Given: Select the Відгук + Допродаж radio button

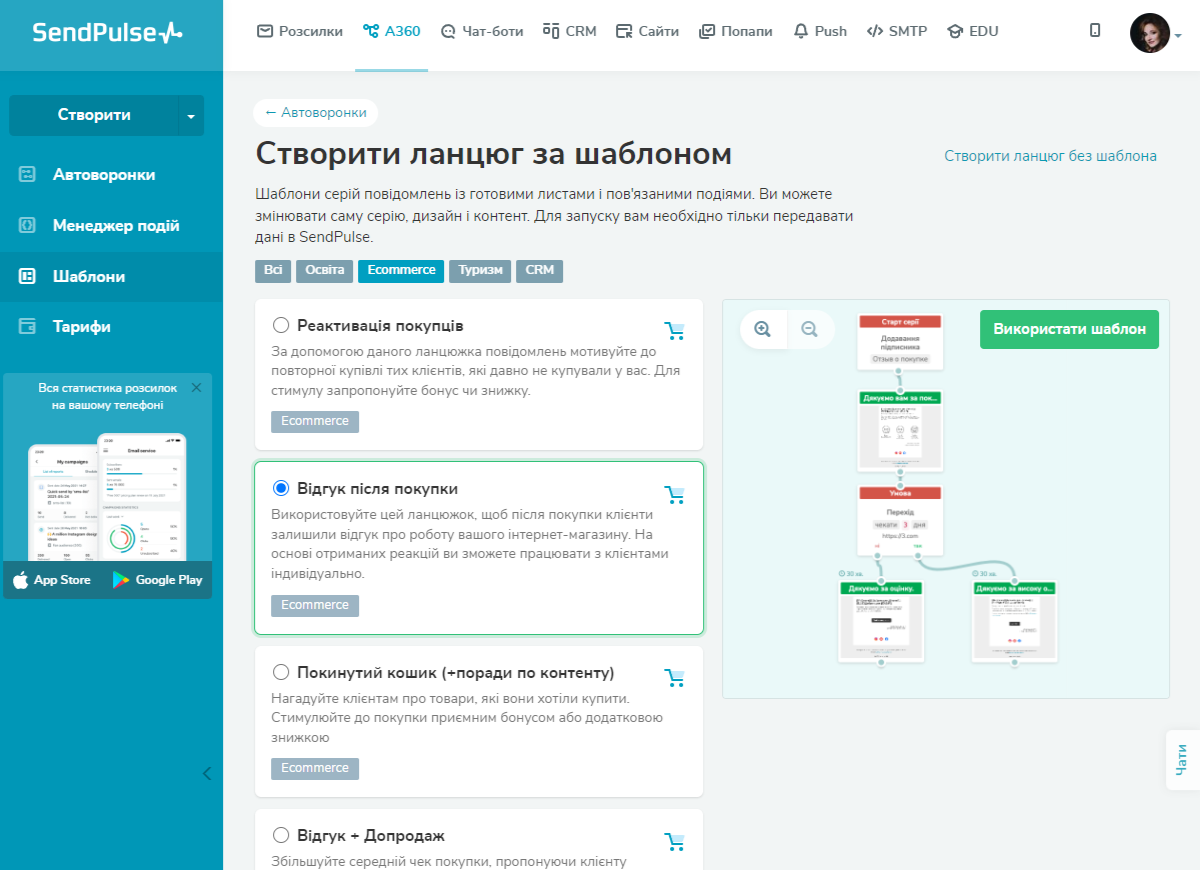Looking at the screenshot, I should [x=281, y=835].
